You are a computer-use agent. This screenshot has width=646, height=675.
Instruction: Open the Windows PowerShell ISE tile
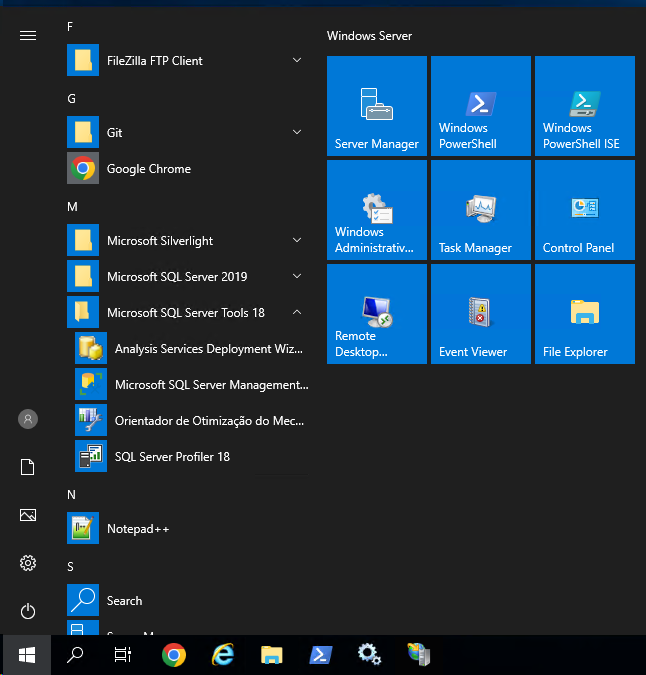click(x=585, y=106)
